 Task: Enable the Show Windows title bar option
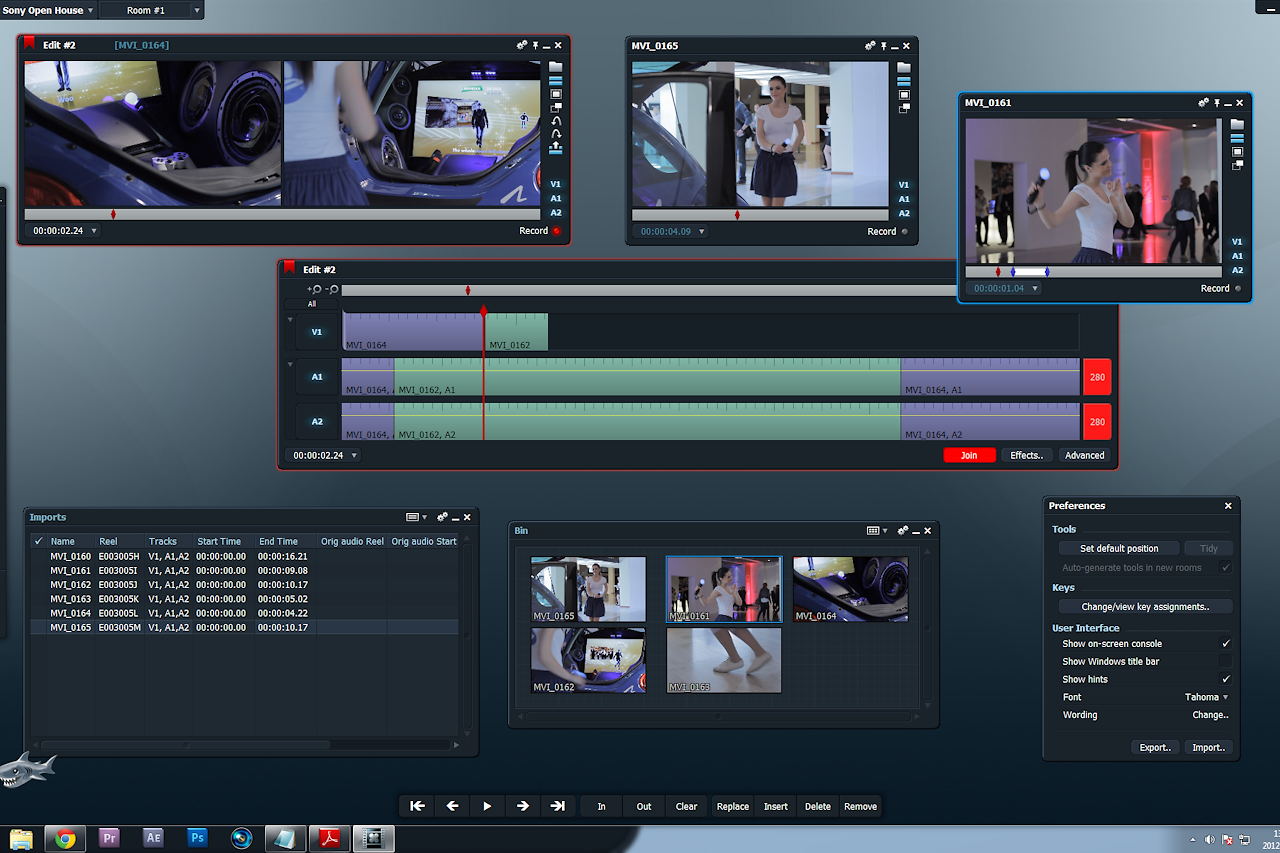point(1226,662)
